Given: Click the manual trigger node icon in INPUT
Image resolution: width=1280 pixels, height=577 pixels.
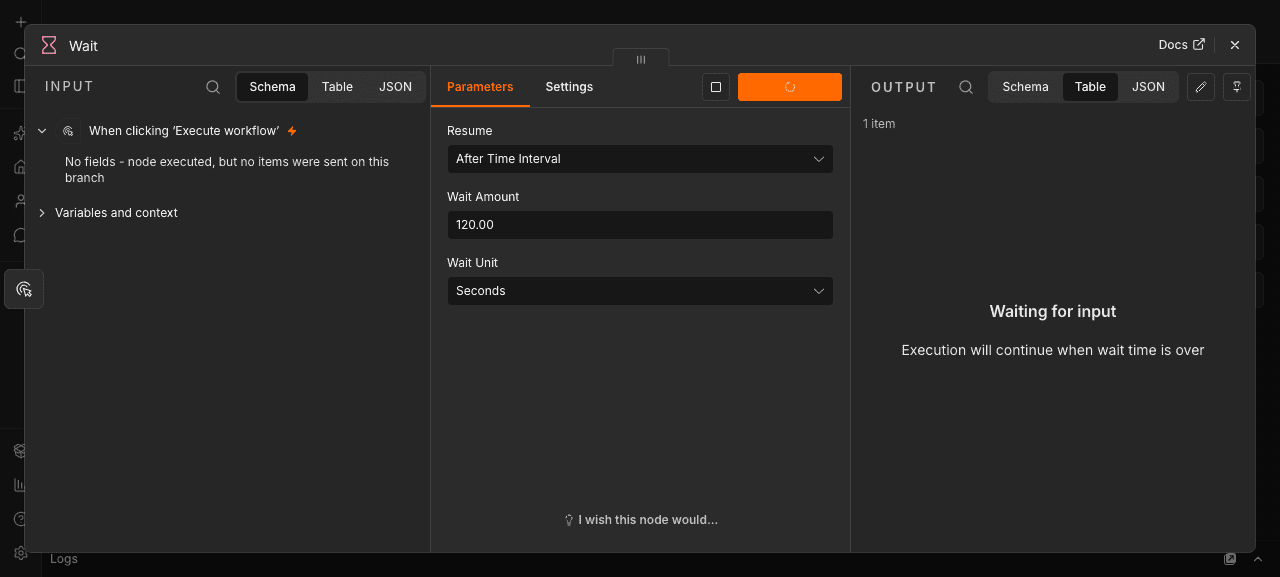Looking at the screenshot, I should click(69, 131).
